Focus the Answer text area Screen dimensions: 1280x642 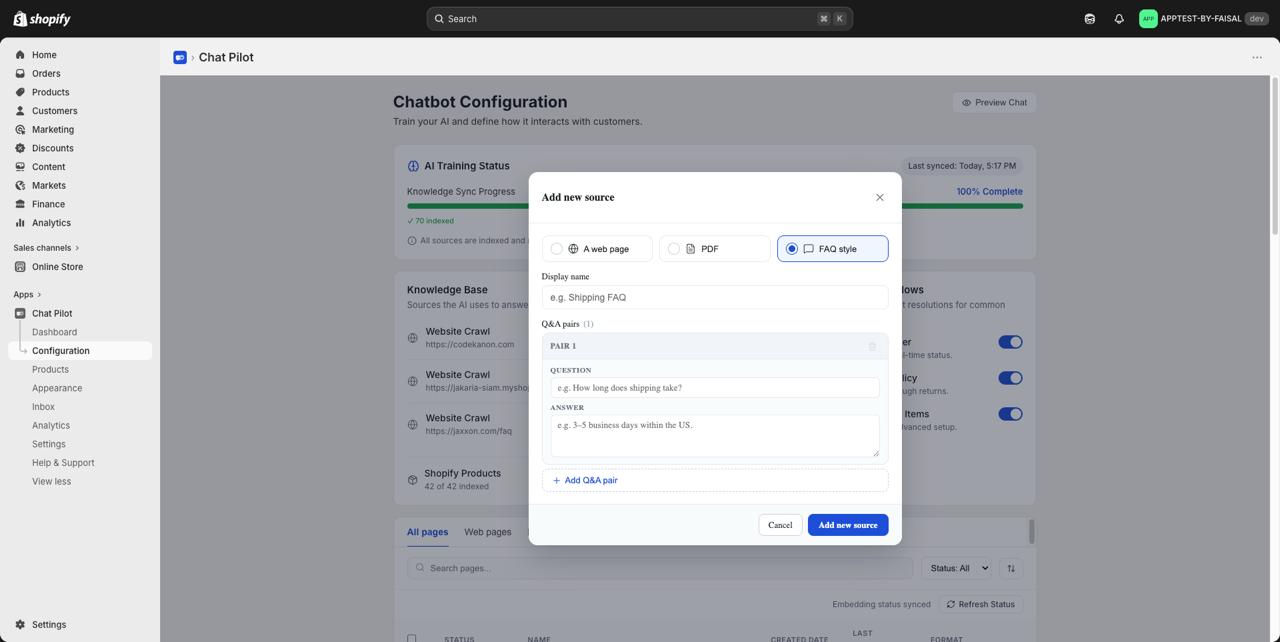click(x=715, y=436)
